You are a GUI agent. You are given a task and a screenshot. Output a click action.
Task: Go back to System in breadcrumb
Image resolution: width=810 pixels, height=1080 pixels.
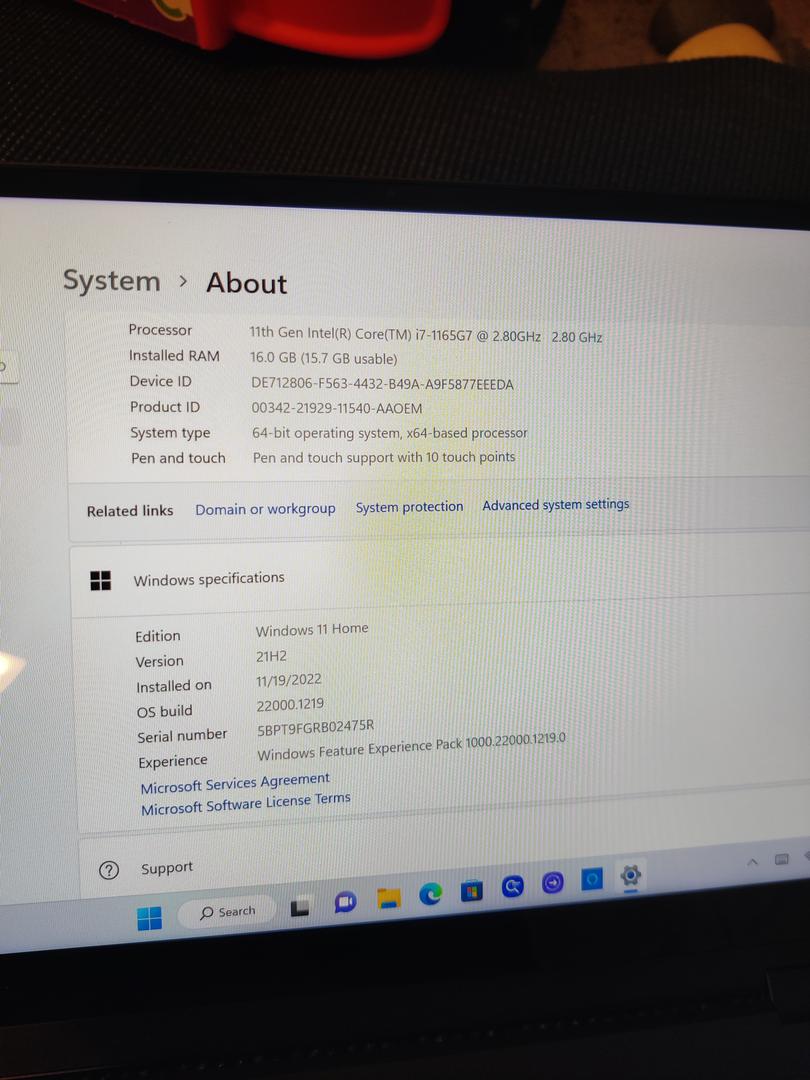click(x=112, y=281)
